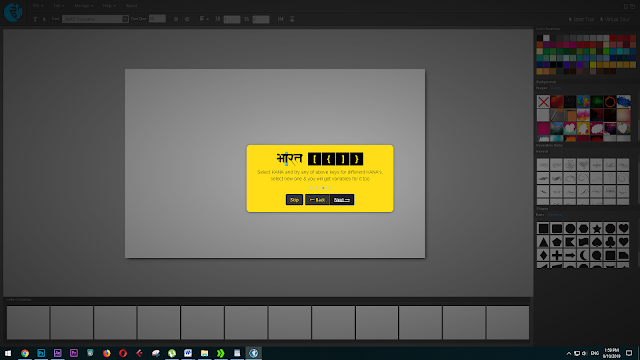Screen dimensions: 640x360
Task: Open the Windows Start menu
Action: (x=8, y=353)
